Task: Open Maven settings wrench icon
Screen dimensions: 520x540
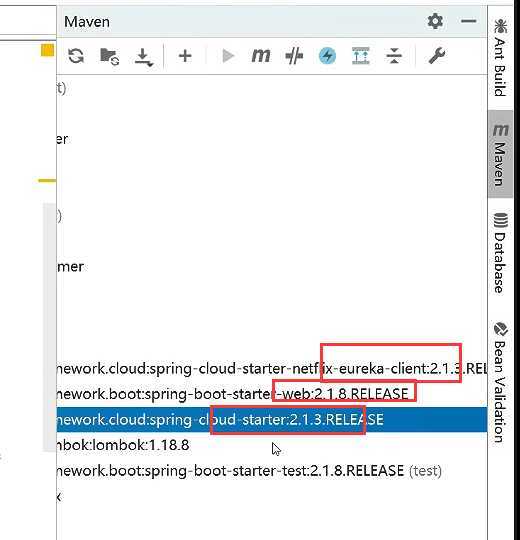Action: tap(437, 56)
